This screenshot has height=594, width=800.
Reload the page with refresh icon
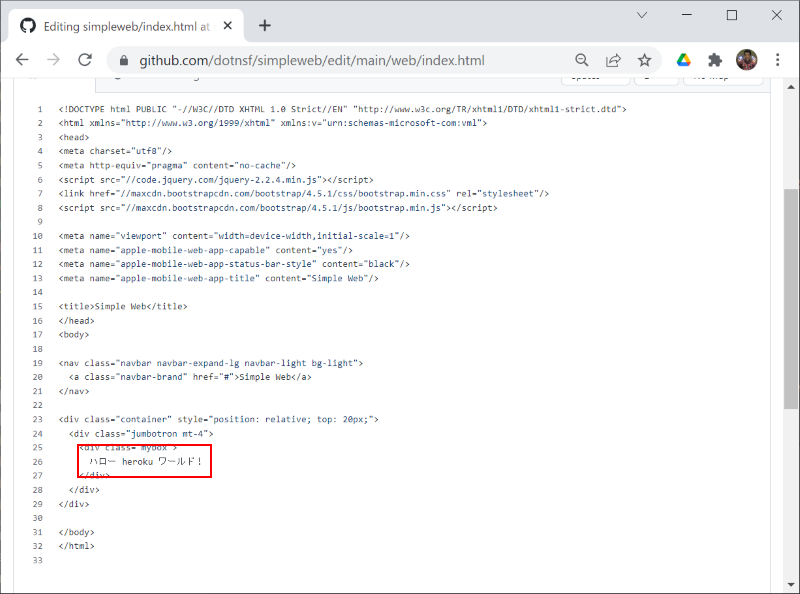point(85,60)
